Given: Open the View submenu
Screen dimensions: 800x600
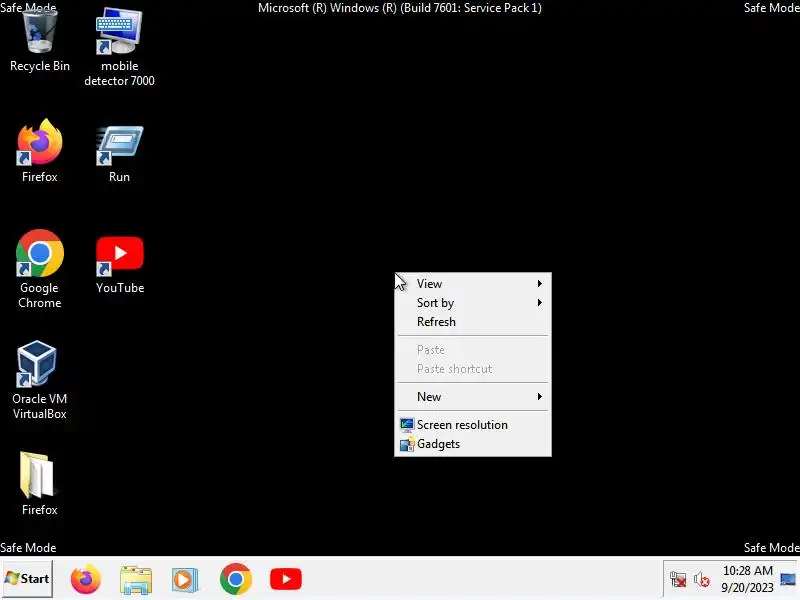Looking at the screenshot, I should point(473,284).
